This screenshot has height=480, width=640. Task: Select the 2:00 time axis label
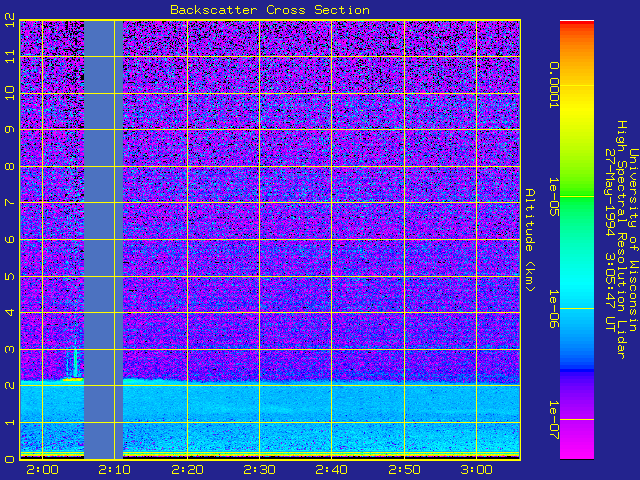click(x=42, y=470)
